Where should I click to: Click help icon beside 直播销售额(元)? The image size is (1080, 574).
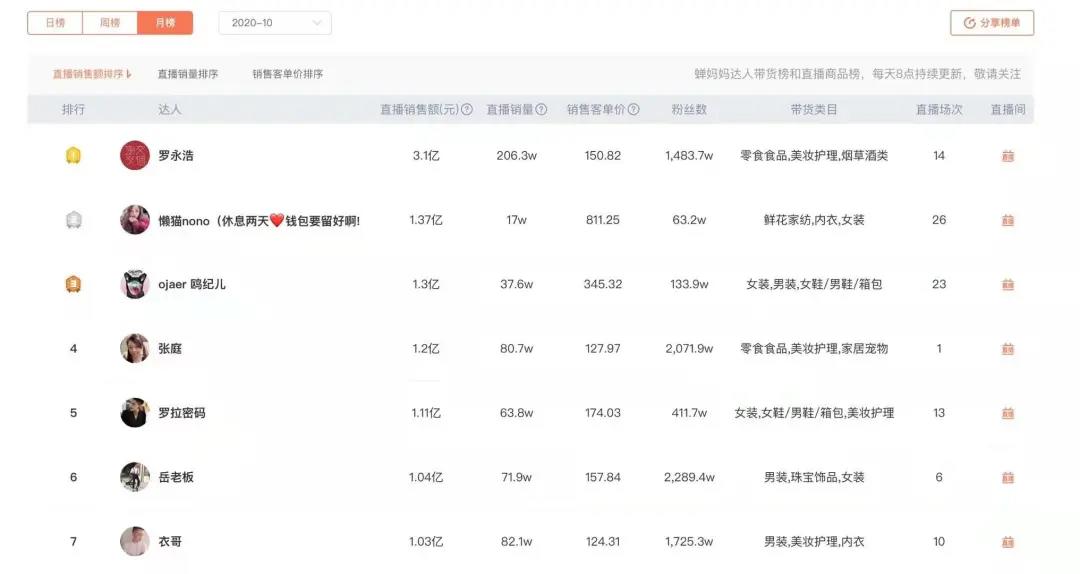(467, 110)
